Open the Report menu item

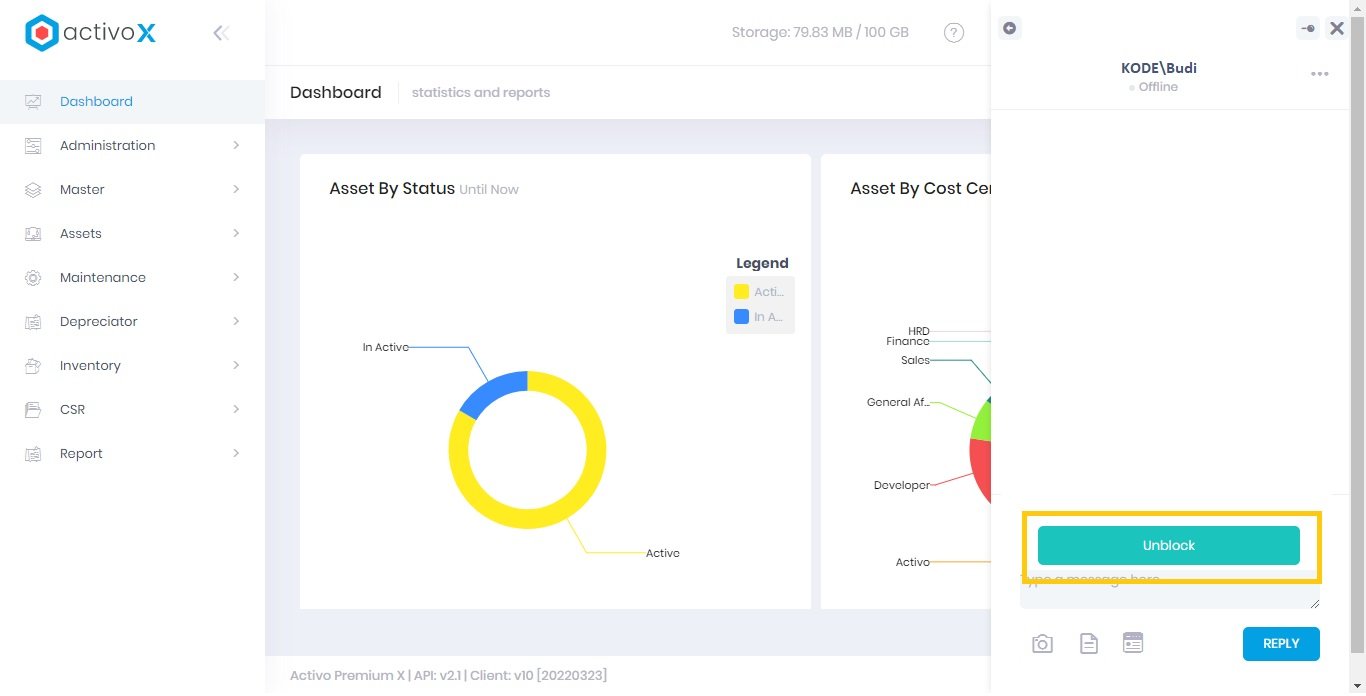click(x=81, y=453)
